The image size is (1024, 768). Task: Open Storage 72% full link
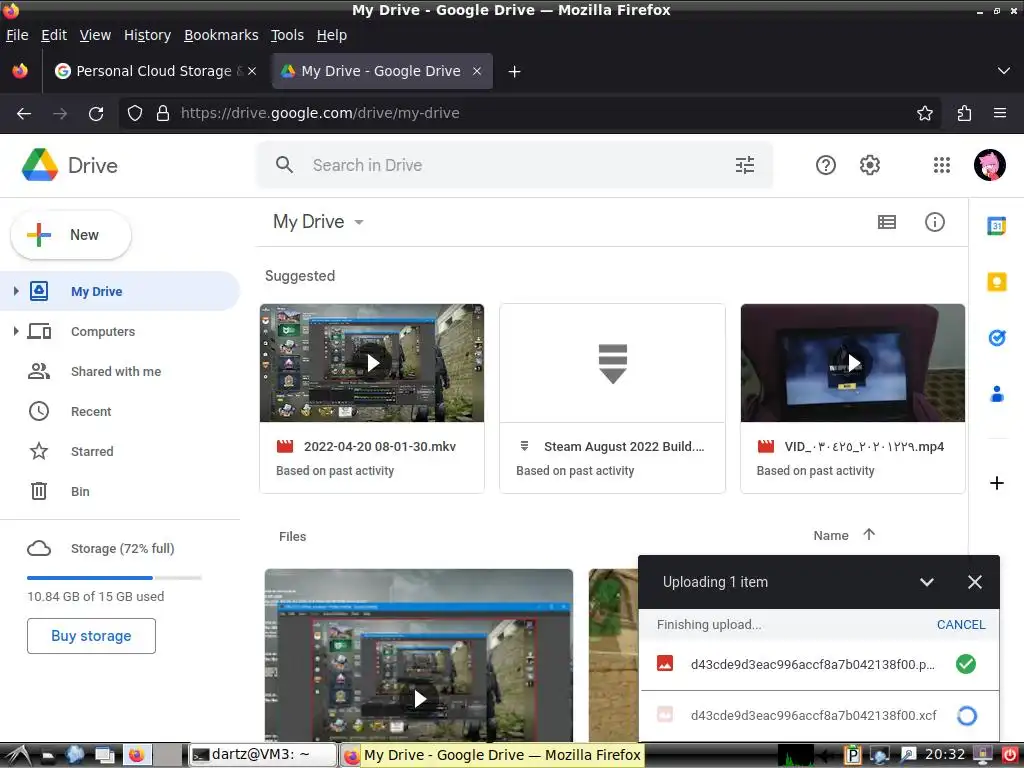(122, 549)
